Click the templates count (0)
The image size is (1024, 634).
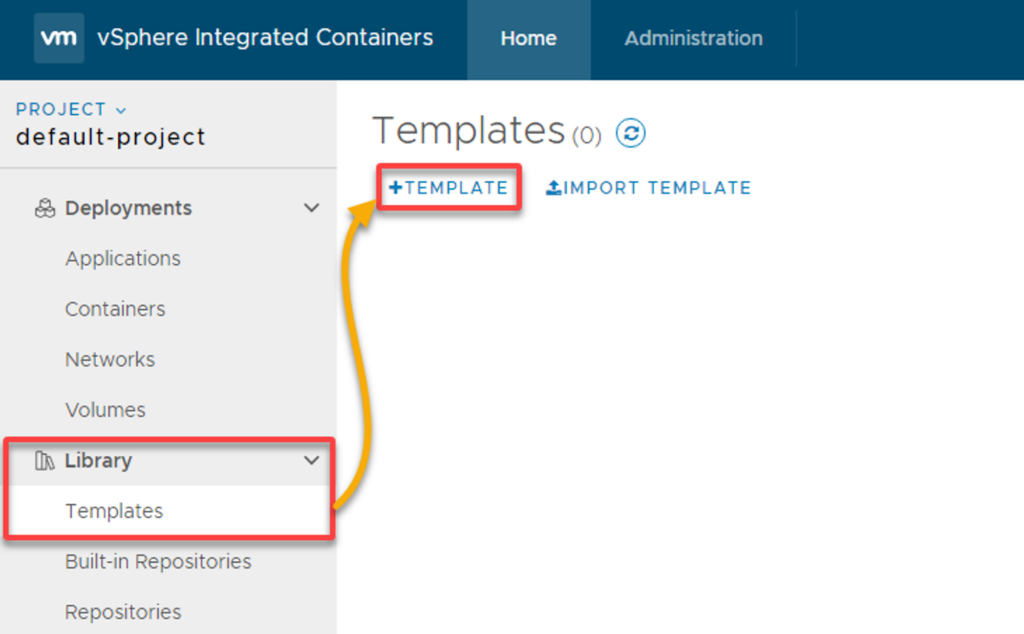pyautogui.click(x=586, y=135)
